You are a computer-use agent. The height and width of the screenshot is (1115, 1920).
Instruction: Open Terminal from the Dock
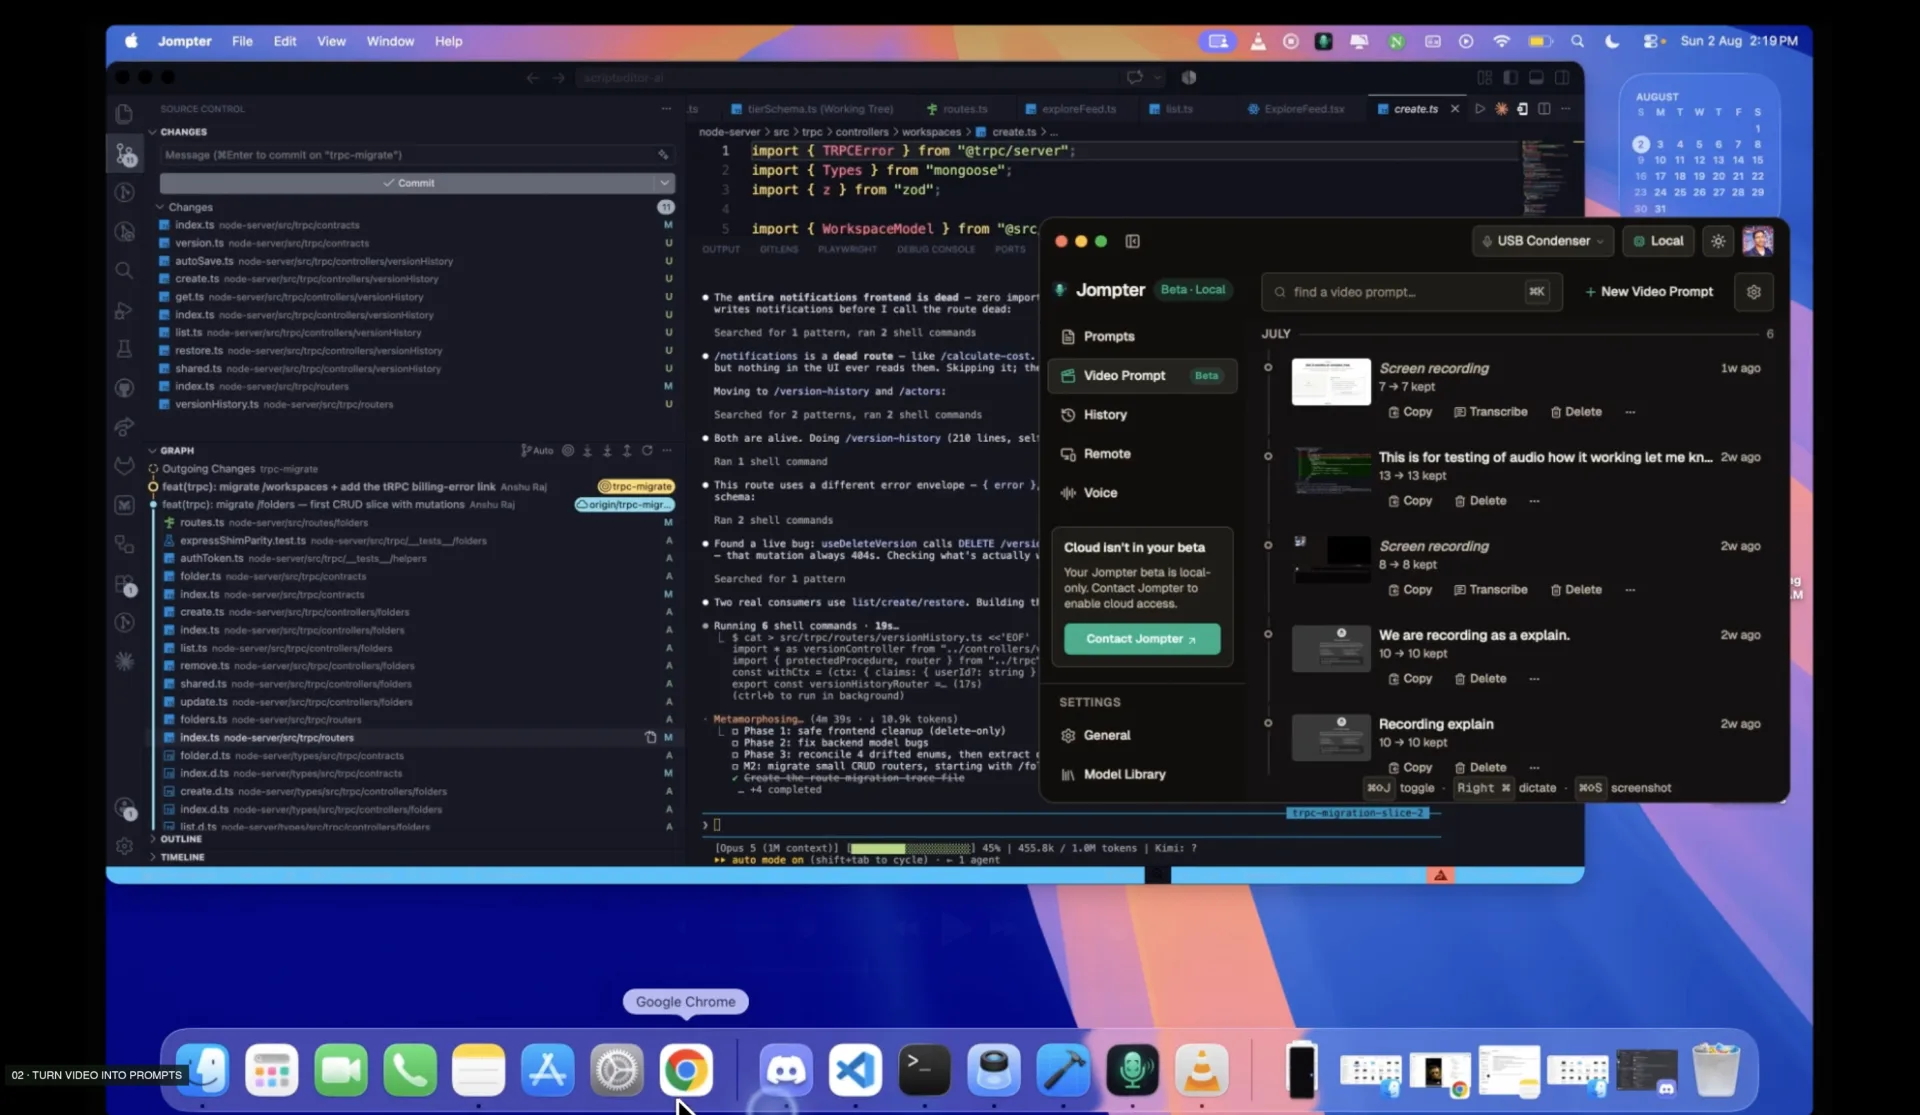tap(924, 1070)
